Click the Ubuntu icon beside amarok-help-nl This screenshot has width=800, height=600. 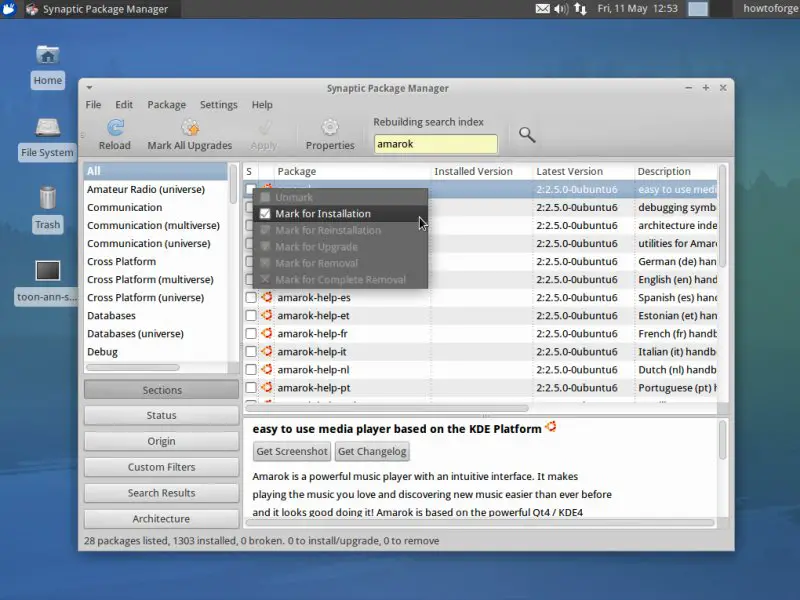click(267, 369)
